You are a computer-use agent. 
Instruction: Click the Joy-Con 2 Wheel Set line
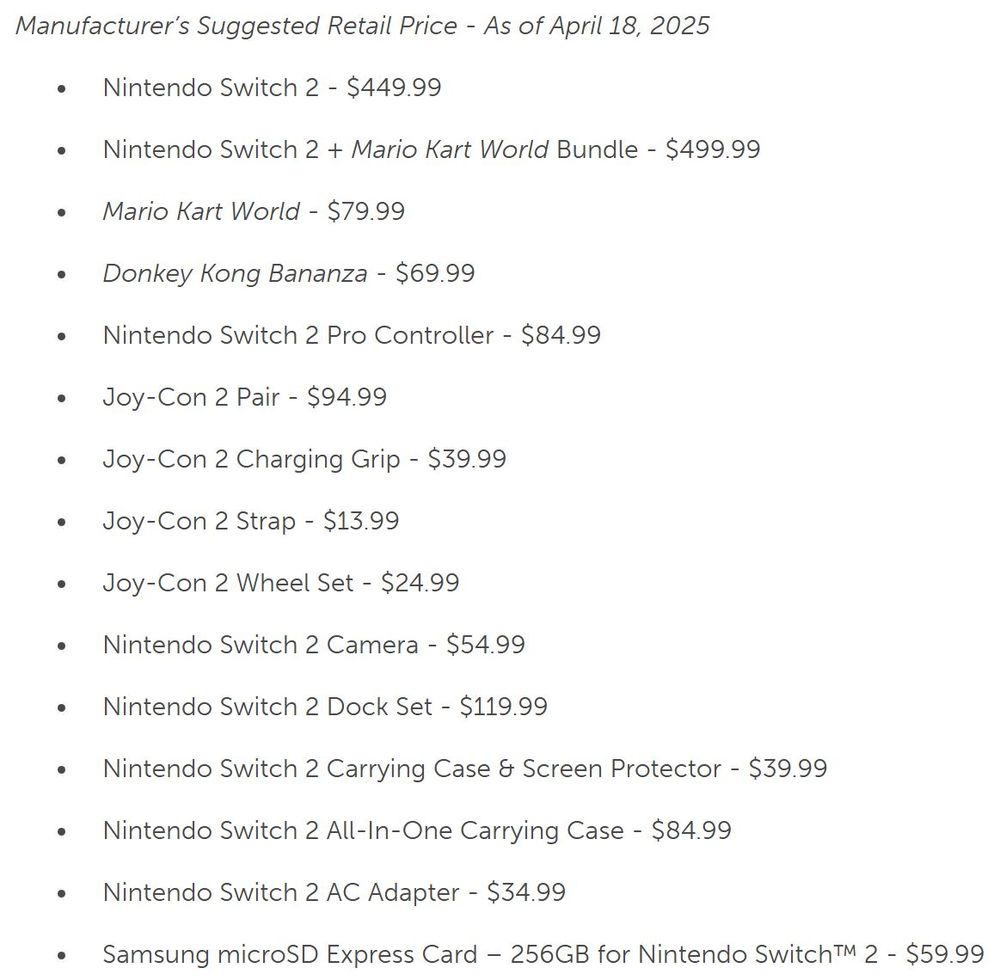(x=281, y=582)
